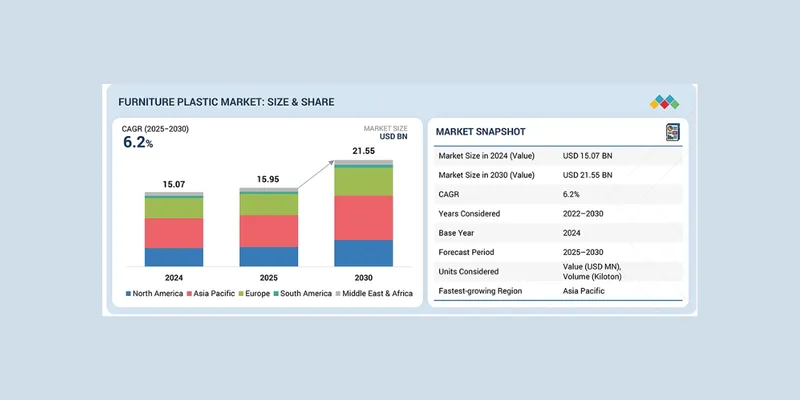Click the 'USD BN' unit label
The image size is (800, 400).
[x=393, y=137]
